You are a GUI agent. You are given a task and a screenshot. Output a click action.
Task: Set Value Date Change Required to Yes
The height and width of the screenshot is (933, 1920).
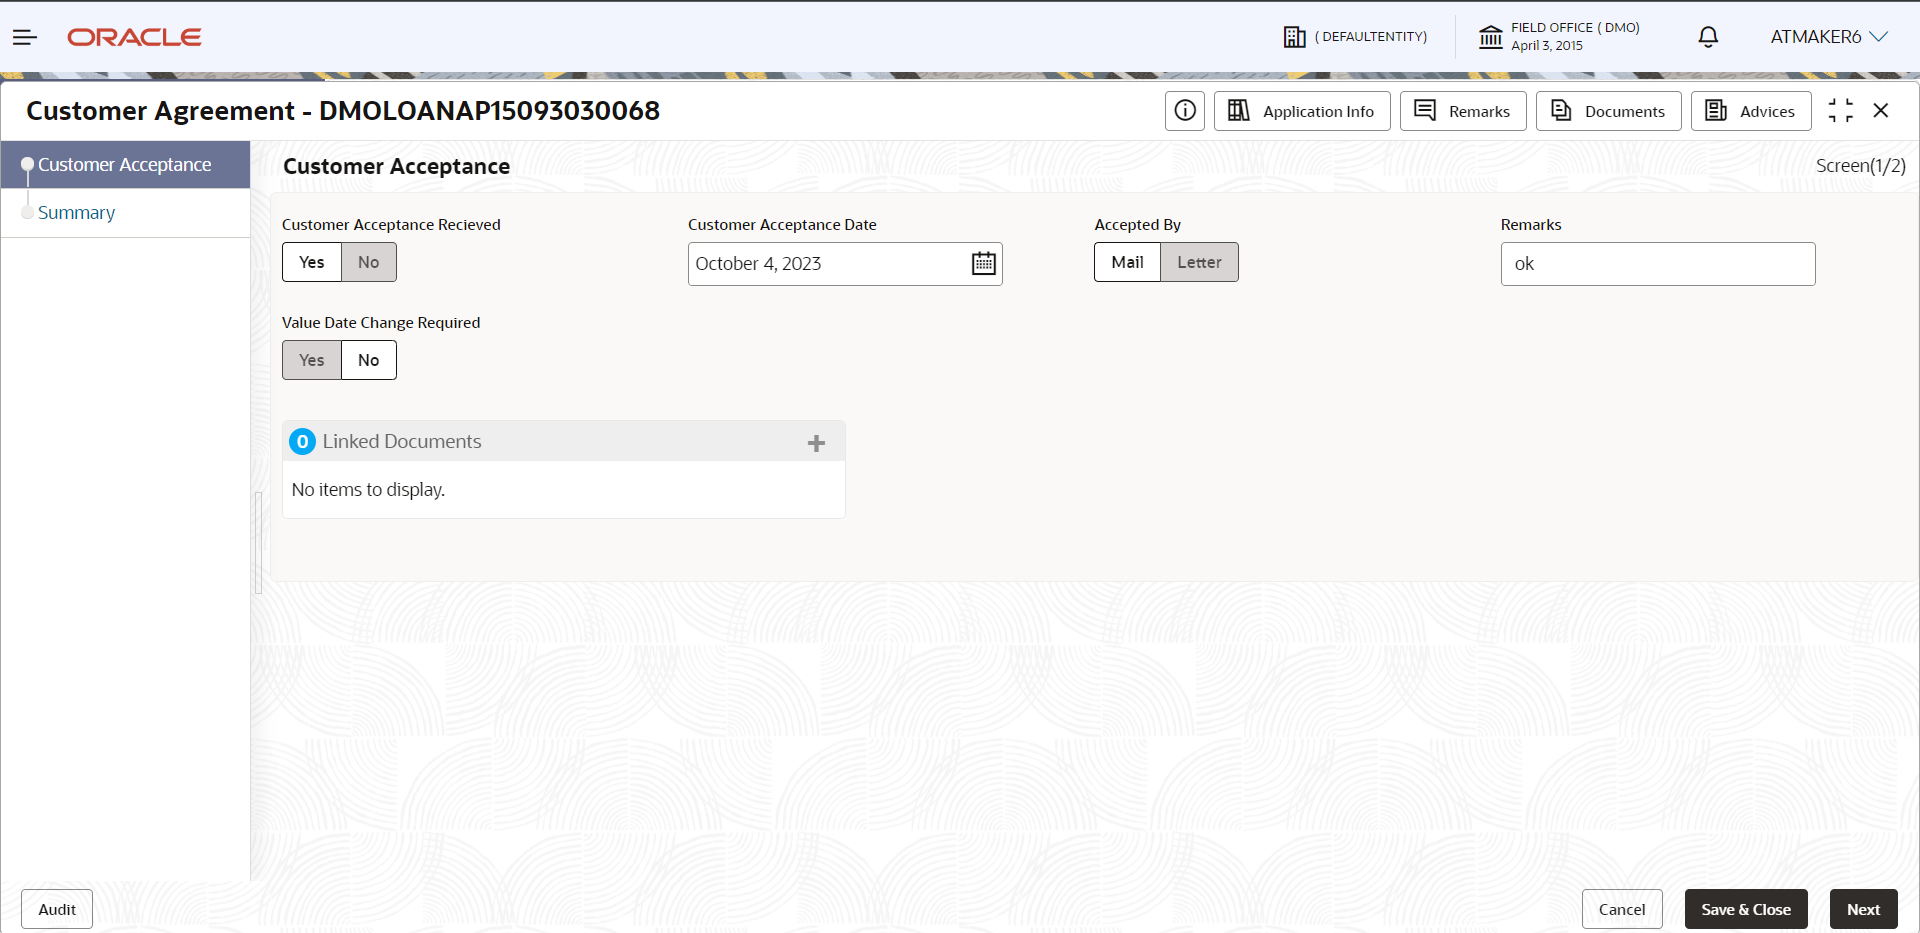point(312,360)
